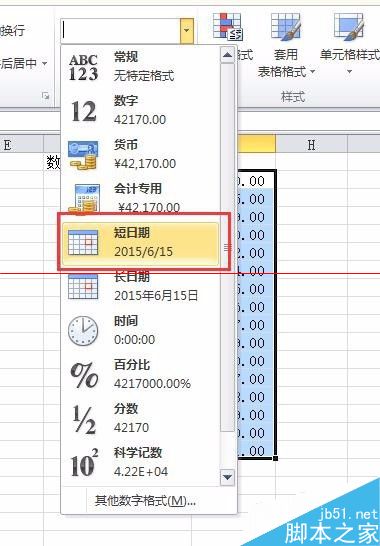Viewport: 380px width, 546px height.
Task: Click the 4.22E+04 sample text
Action: [x=141, y=472]
